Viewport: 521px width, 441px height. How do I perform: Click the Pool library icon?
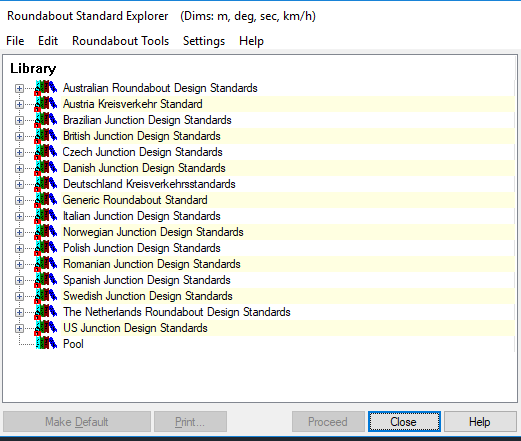(46, 343)
